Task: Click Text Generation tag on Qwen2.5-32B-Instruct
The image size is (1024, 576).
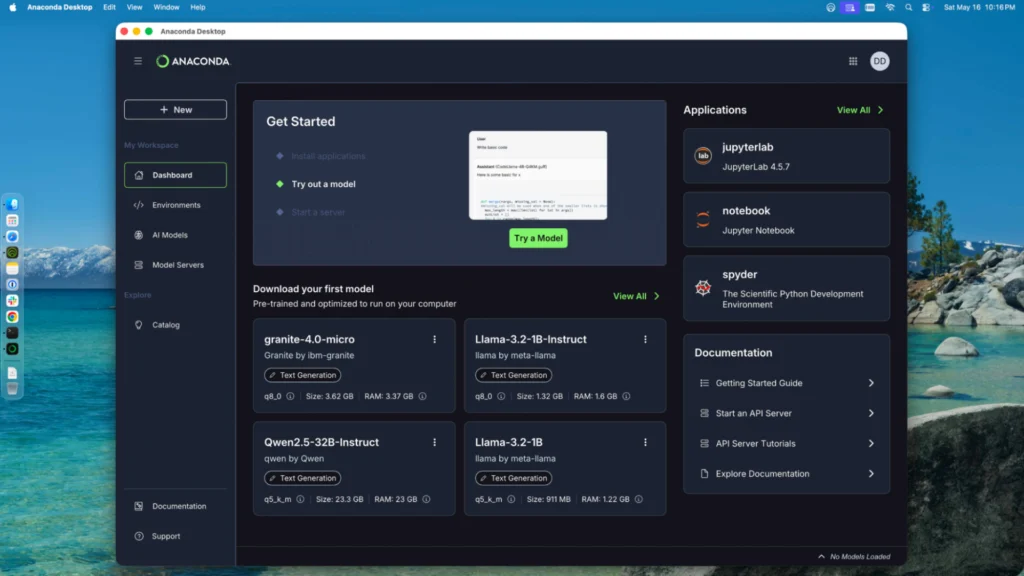Action: click(302, 478)
